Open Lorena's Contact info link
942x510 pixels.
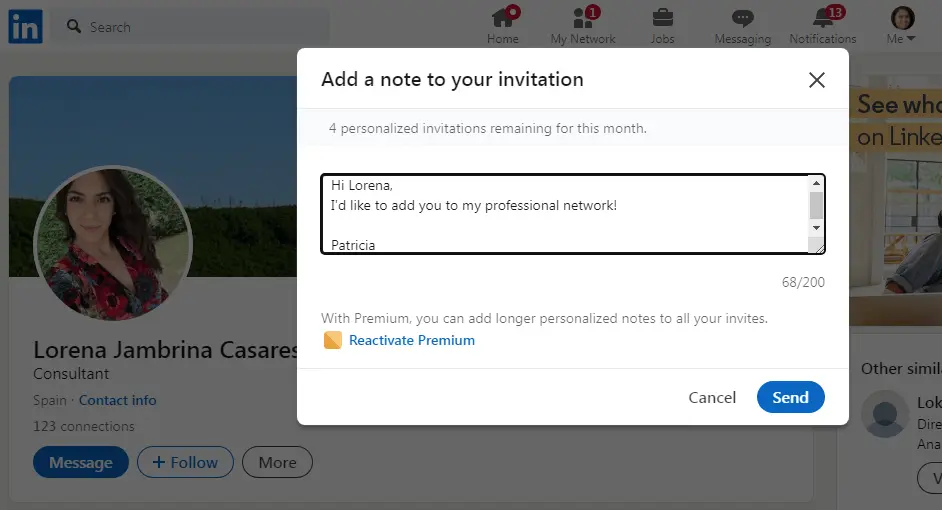coord(118,400)
